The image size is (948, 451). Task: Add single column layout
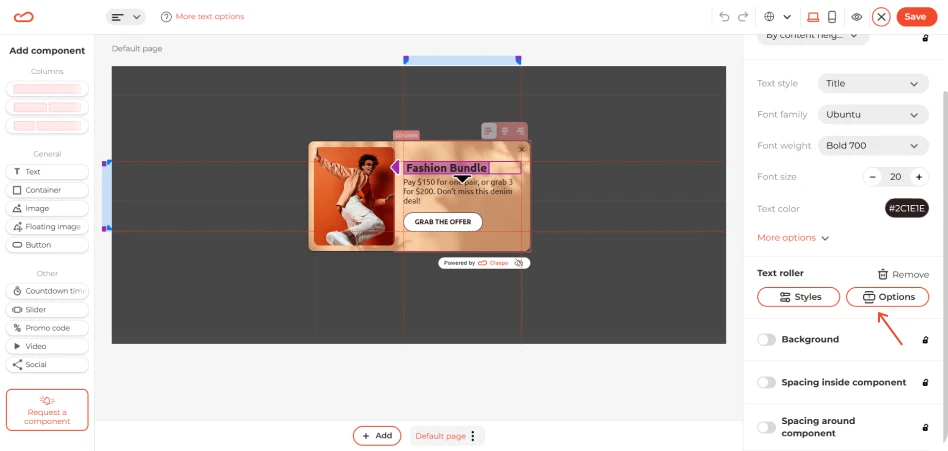point(47,89)
